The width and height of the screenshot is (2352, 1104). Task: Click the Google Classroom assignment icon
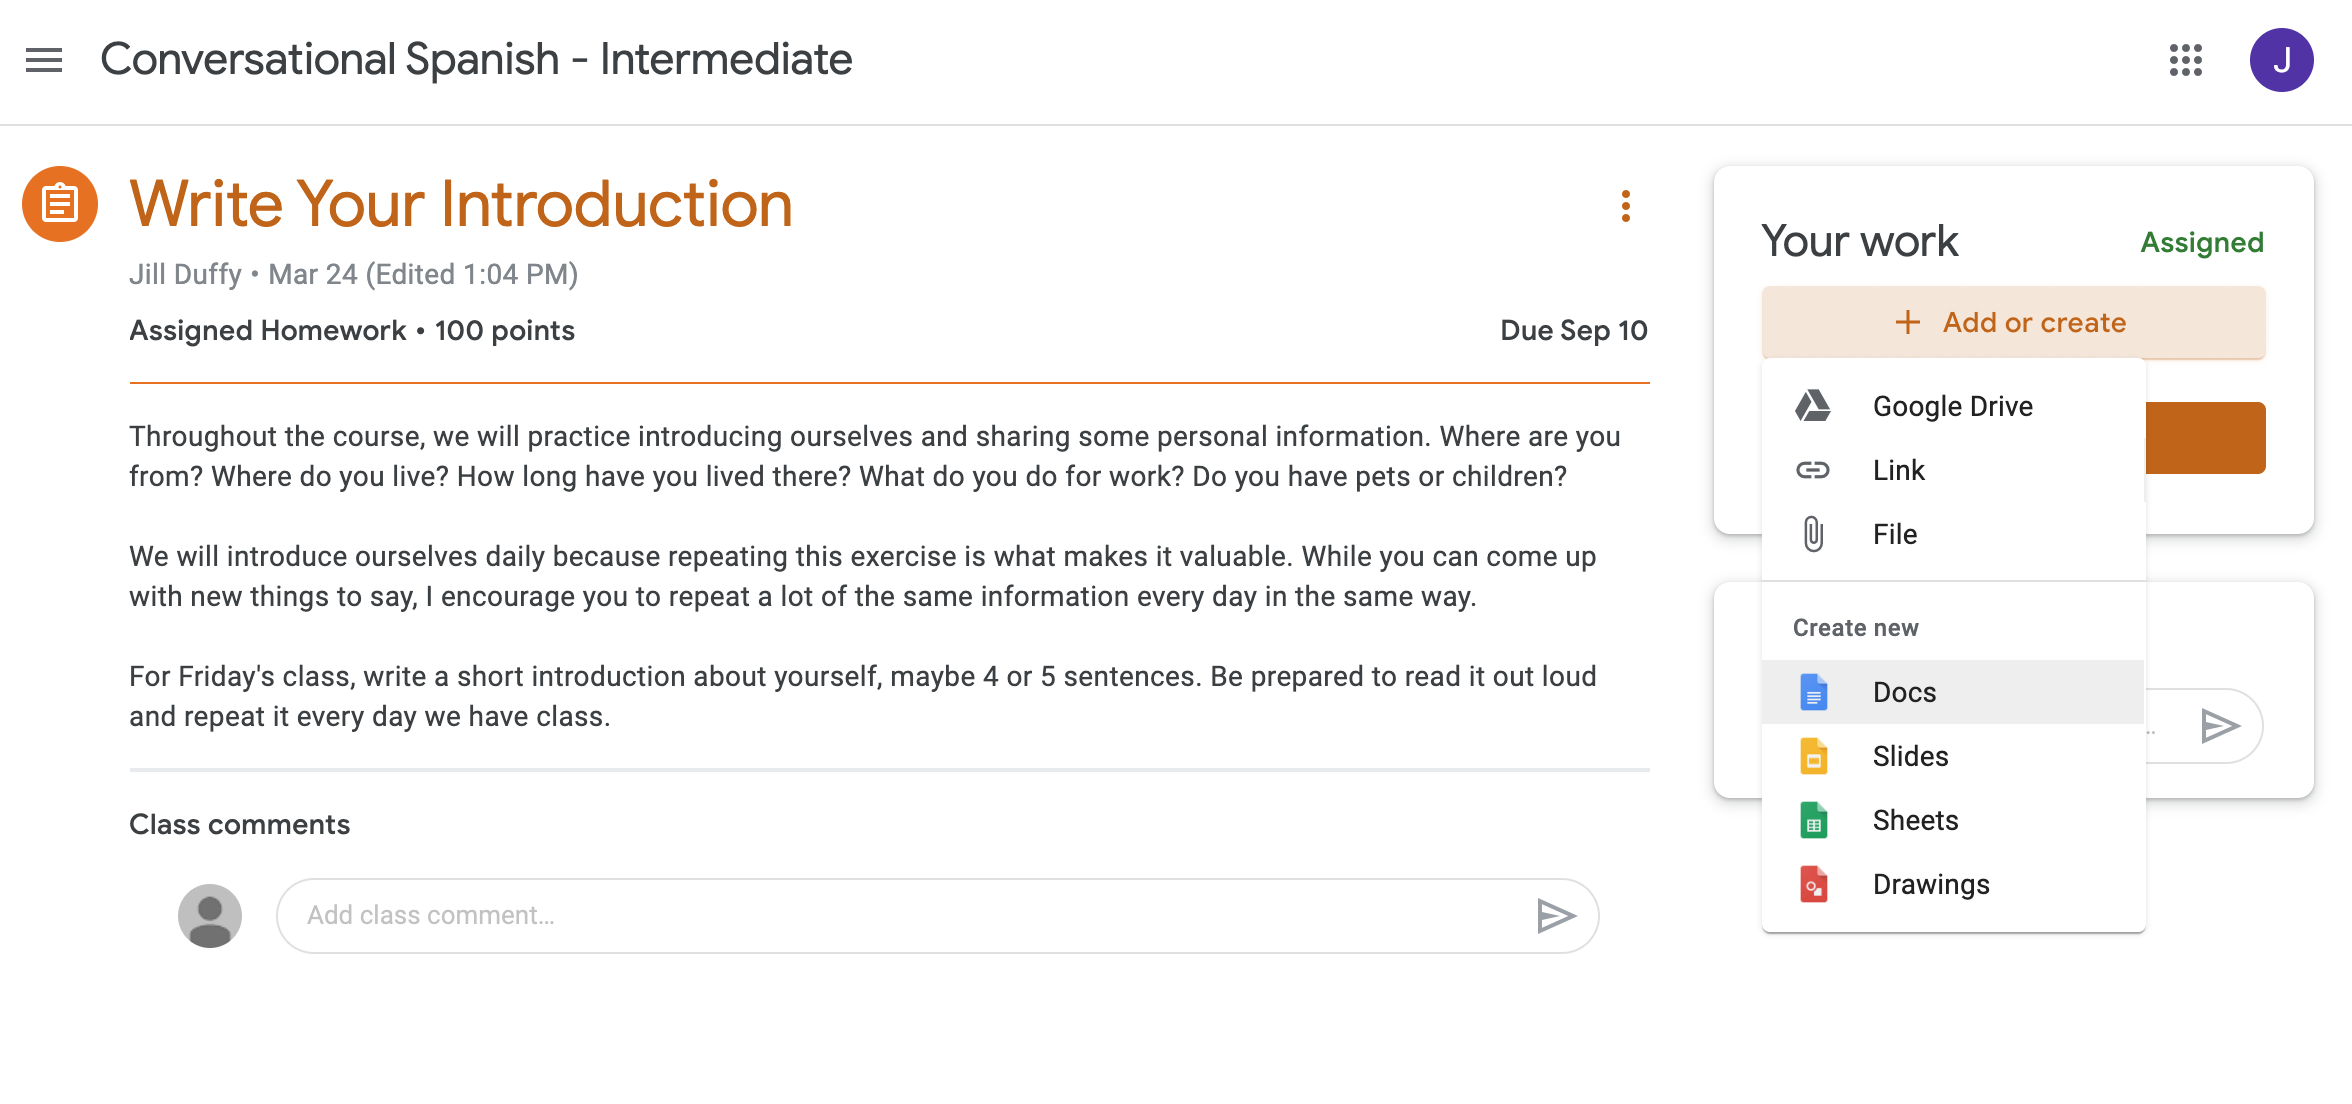[60, 204]
